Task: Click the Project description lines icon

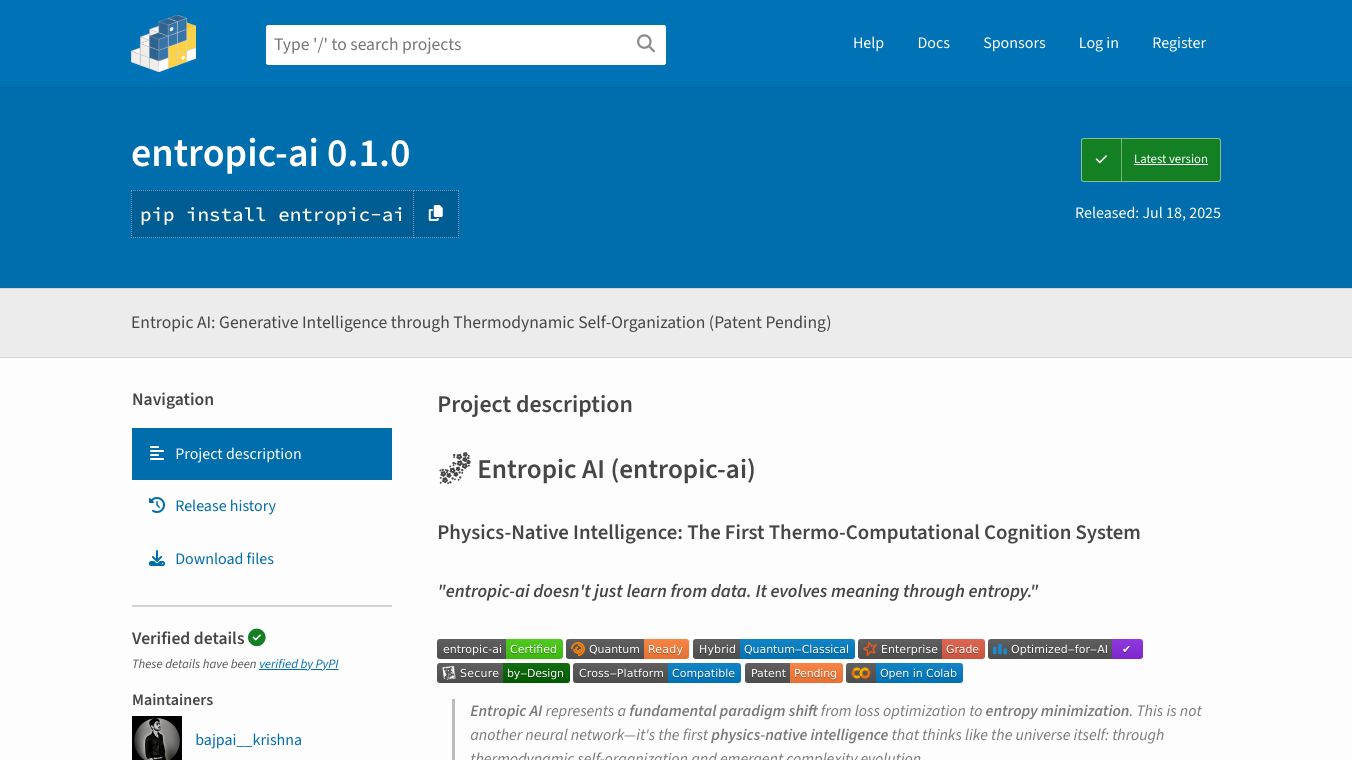Action: (x=157, y=454)
